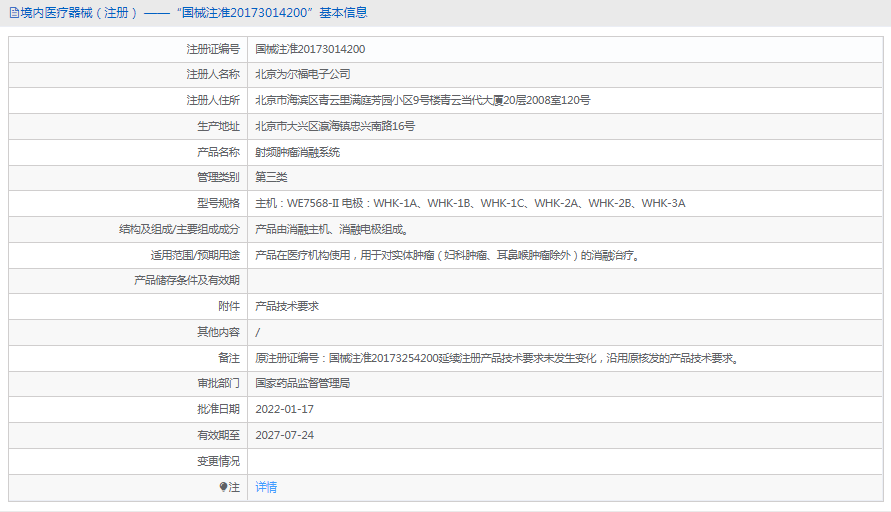This screenshot has width=891, height=512.
Task: Click the 有效期至 row label
Action: click(x=219, y=435)
